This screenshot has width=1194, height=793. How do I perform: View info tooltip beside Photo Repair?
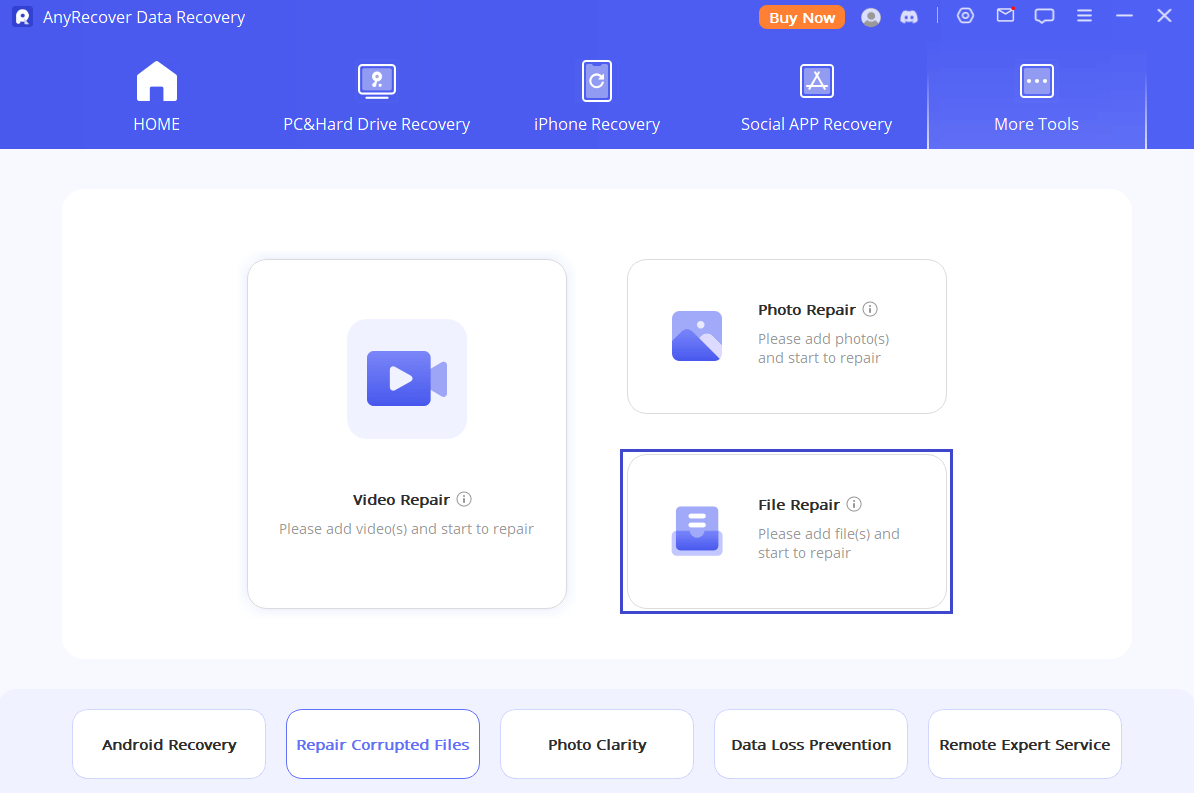pos(869,309)
